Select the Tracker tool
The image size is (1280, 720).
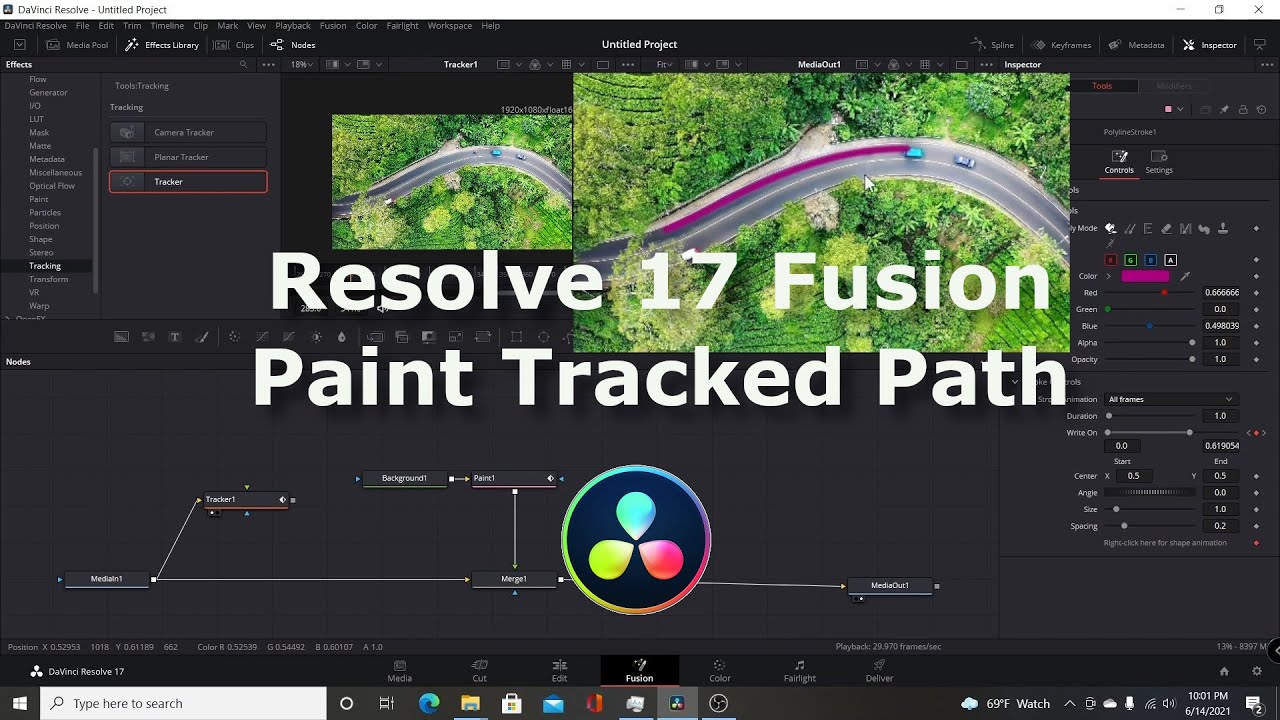click(x=188, y=182)
